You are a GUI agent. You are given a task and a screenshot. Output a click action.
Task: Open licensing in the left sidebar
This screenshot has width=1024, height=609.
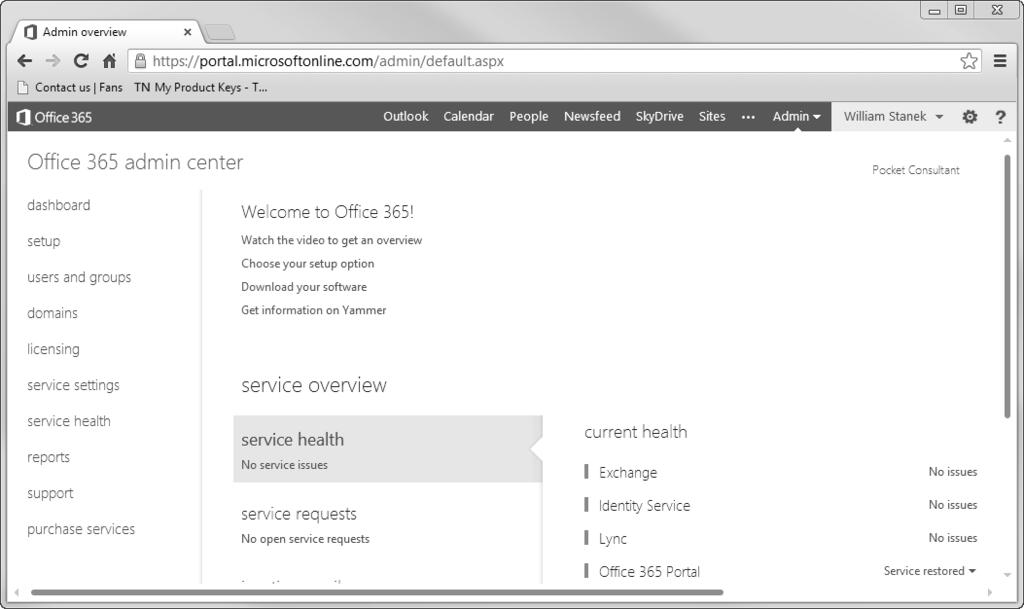click(x=53, y=349)
